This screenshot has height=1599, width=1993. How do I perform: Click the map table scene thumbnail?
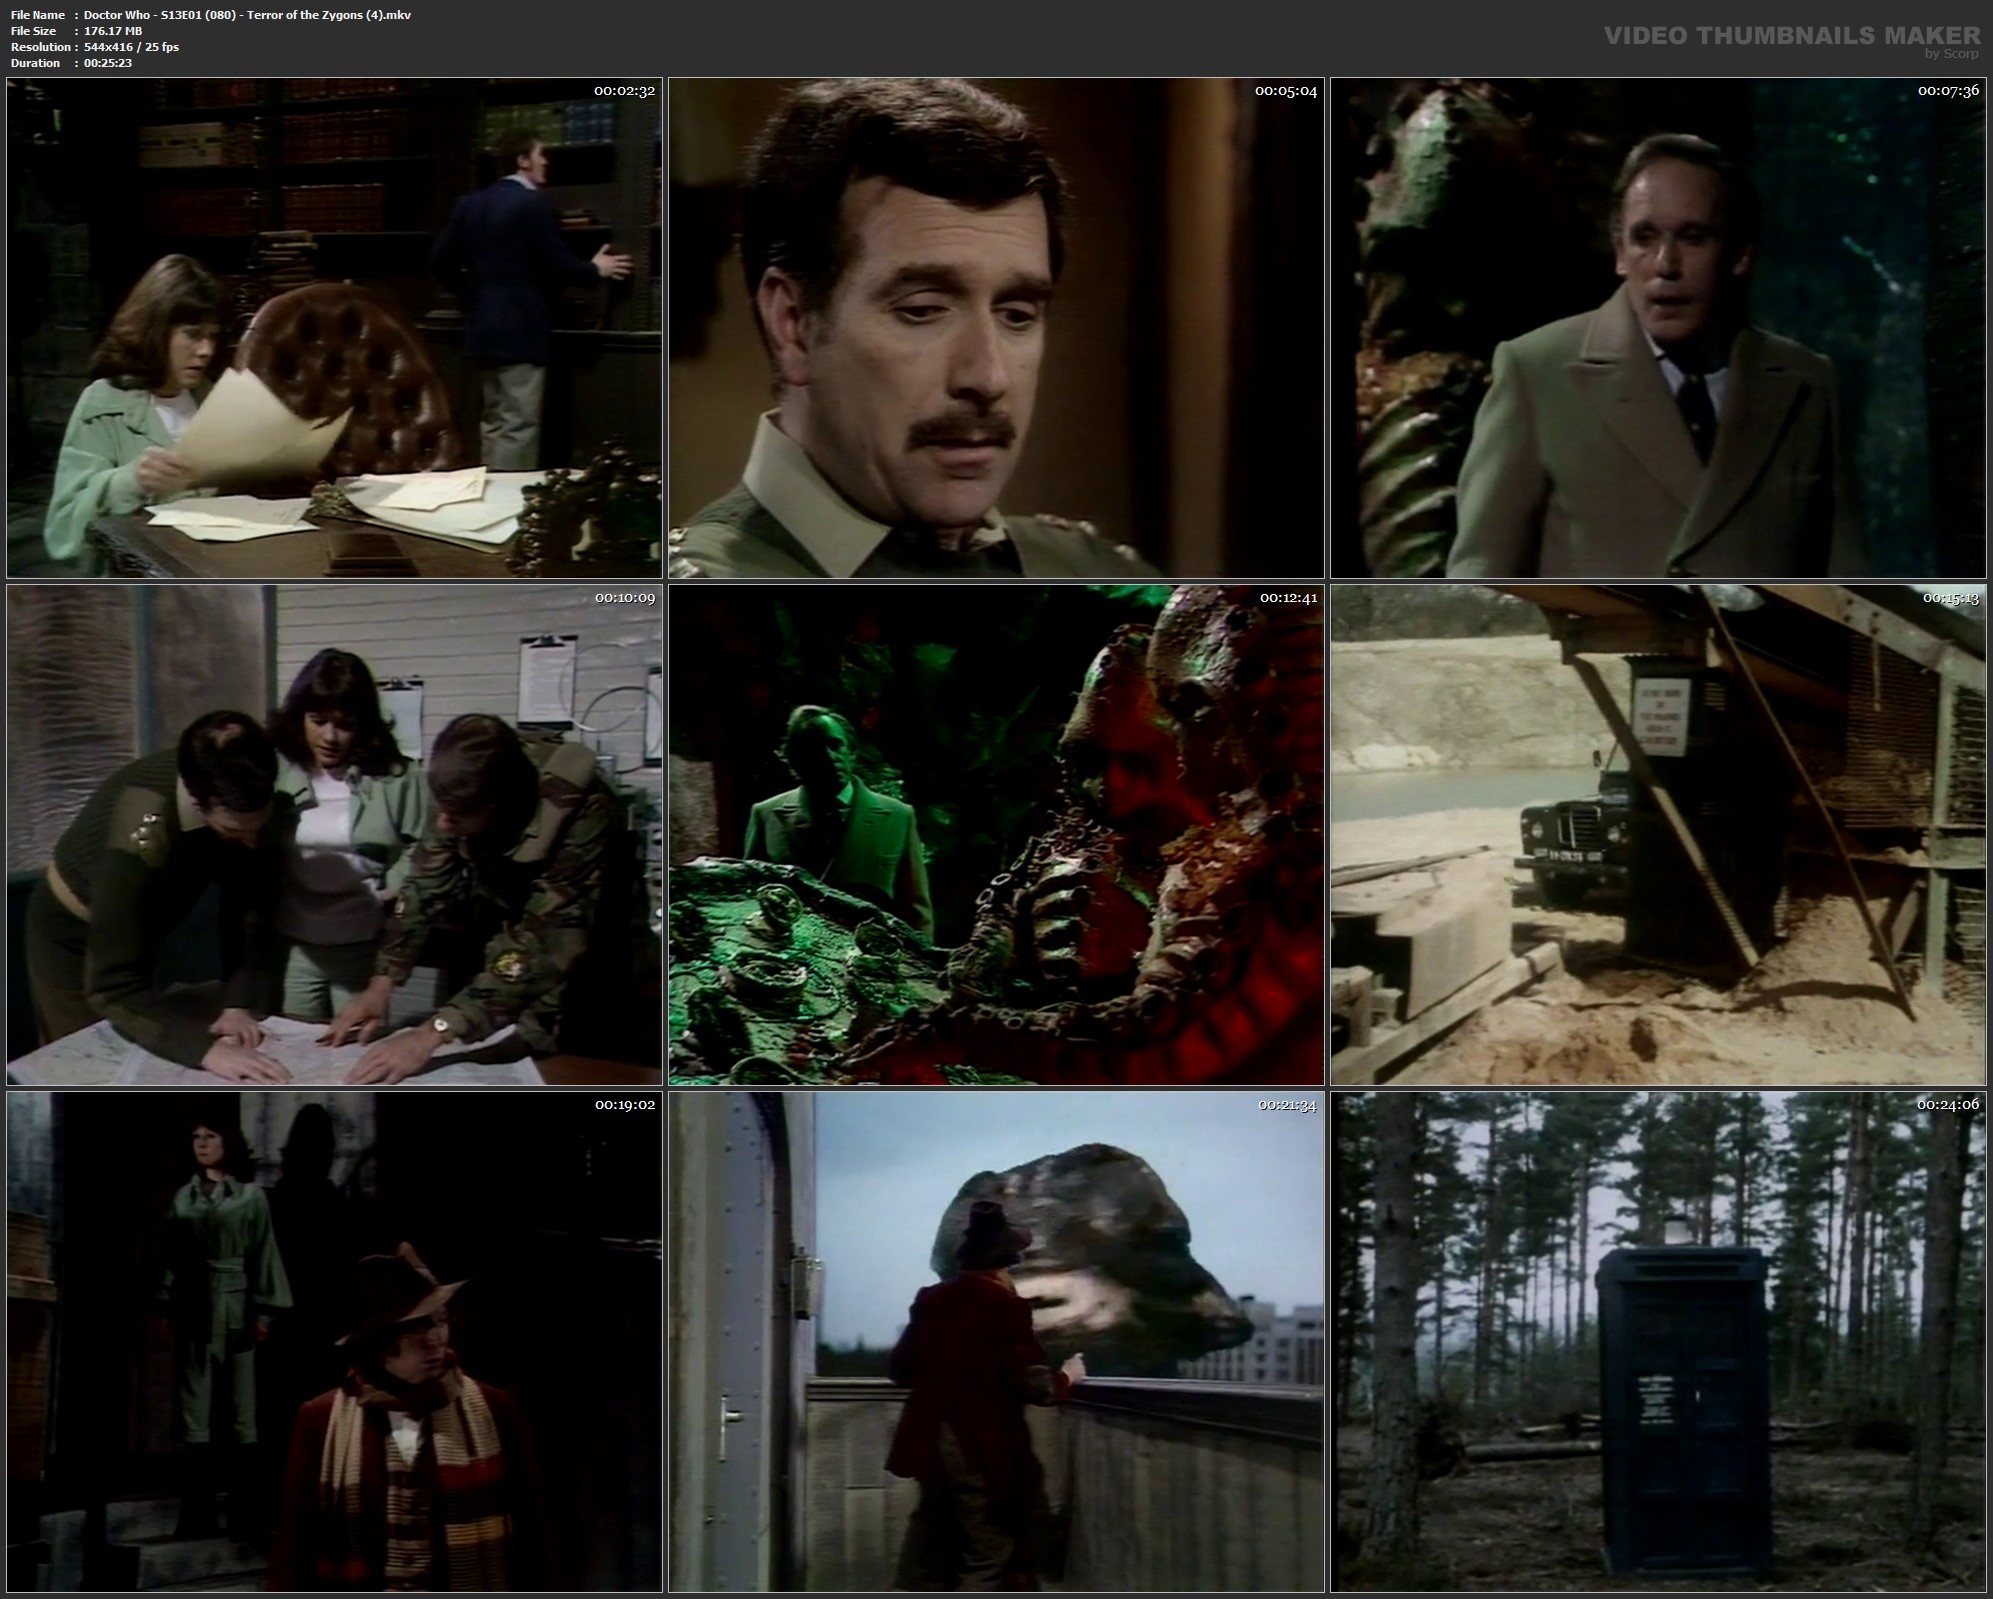pyautogui.click(x=334, y=835)
